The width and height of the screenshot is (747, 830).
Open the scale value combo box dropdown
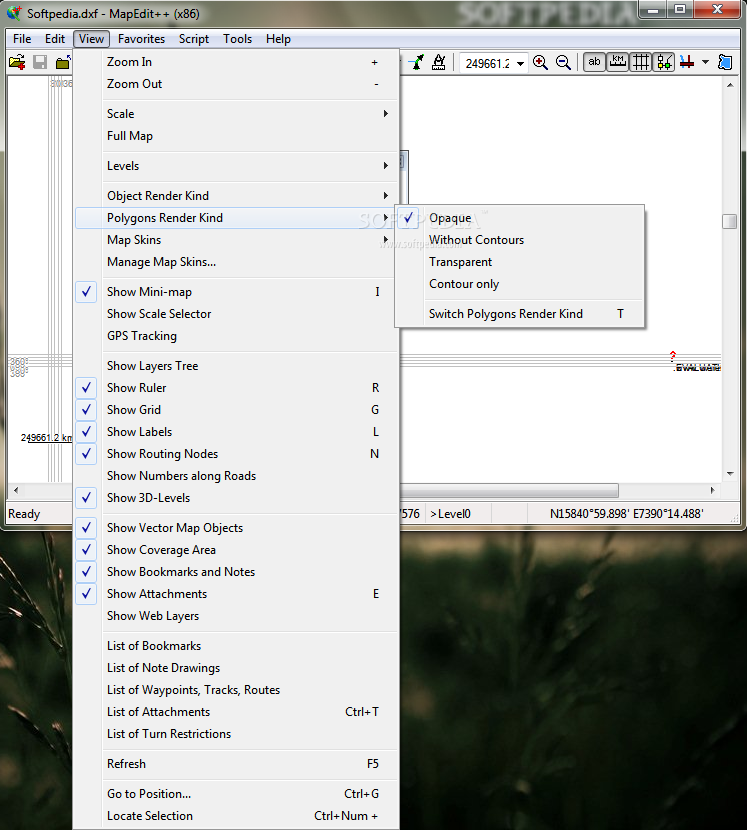click(x=520, y=64)
